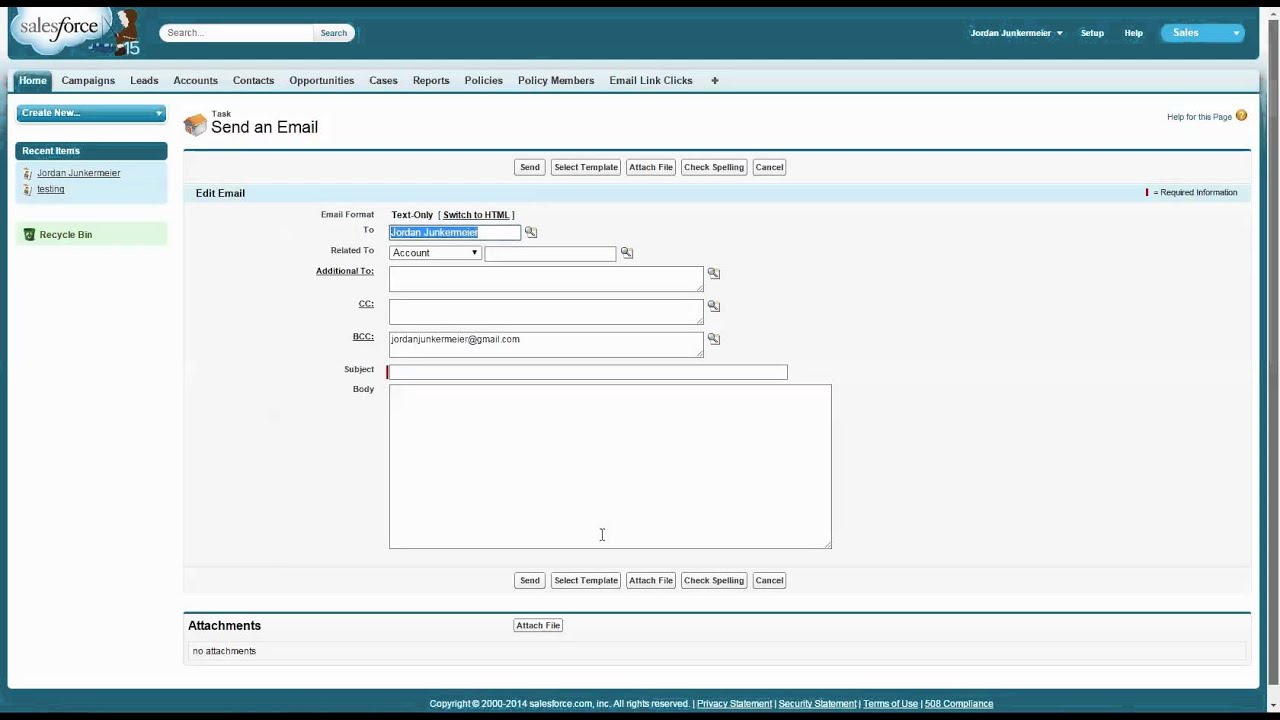This screenshot has height=720, width=1280.
Task: Click the top Check Spelling button
Action: click(714, 167)
